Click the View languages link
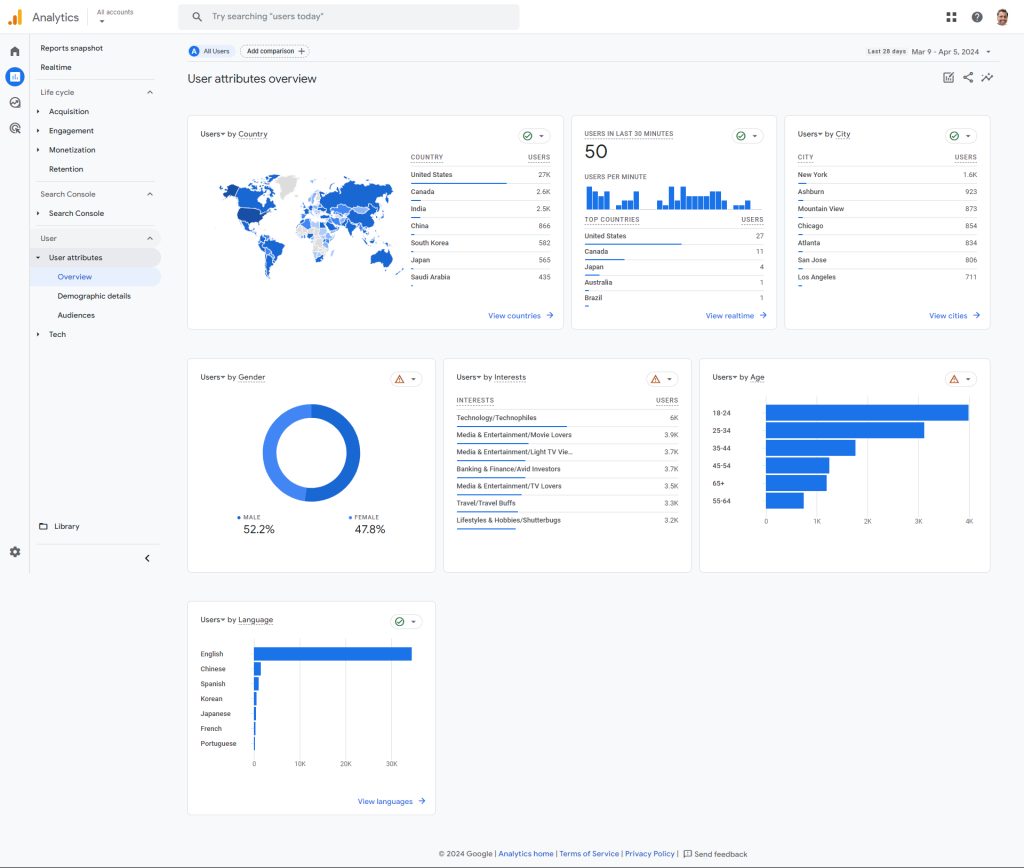 391,801
